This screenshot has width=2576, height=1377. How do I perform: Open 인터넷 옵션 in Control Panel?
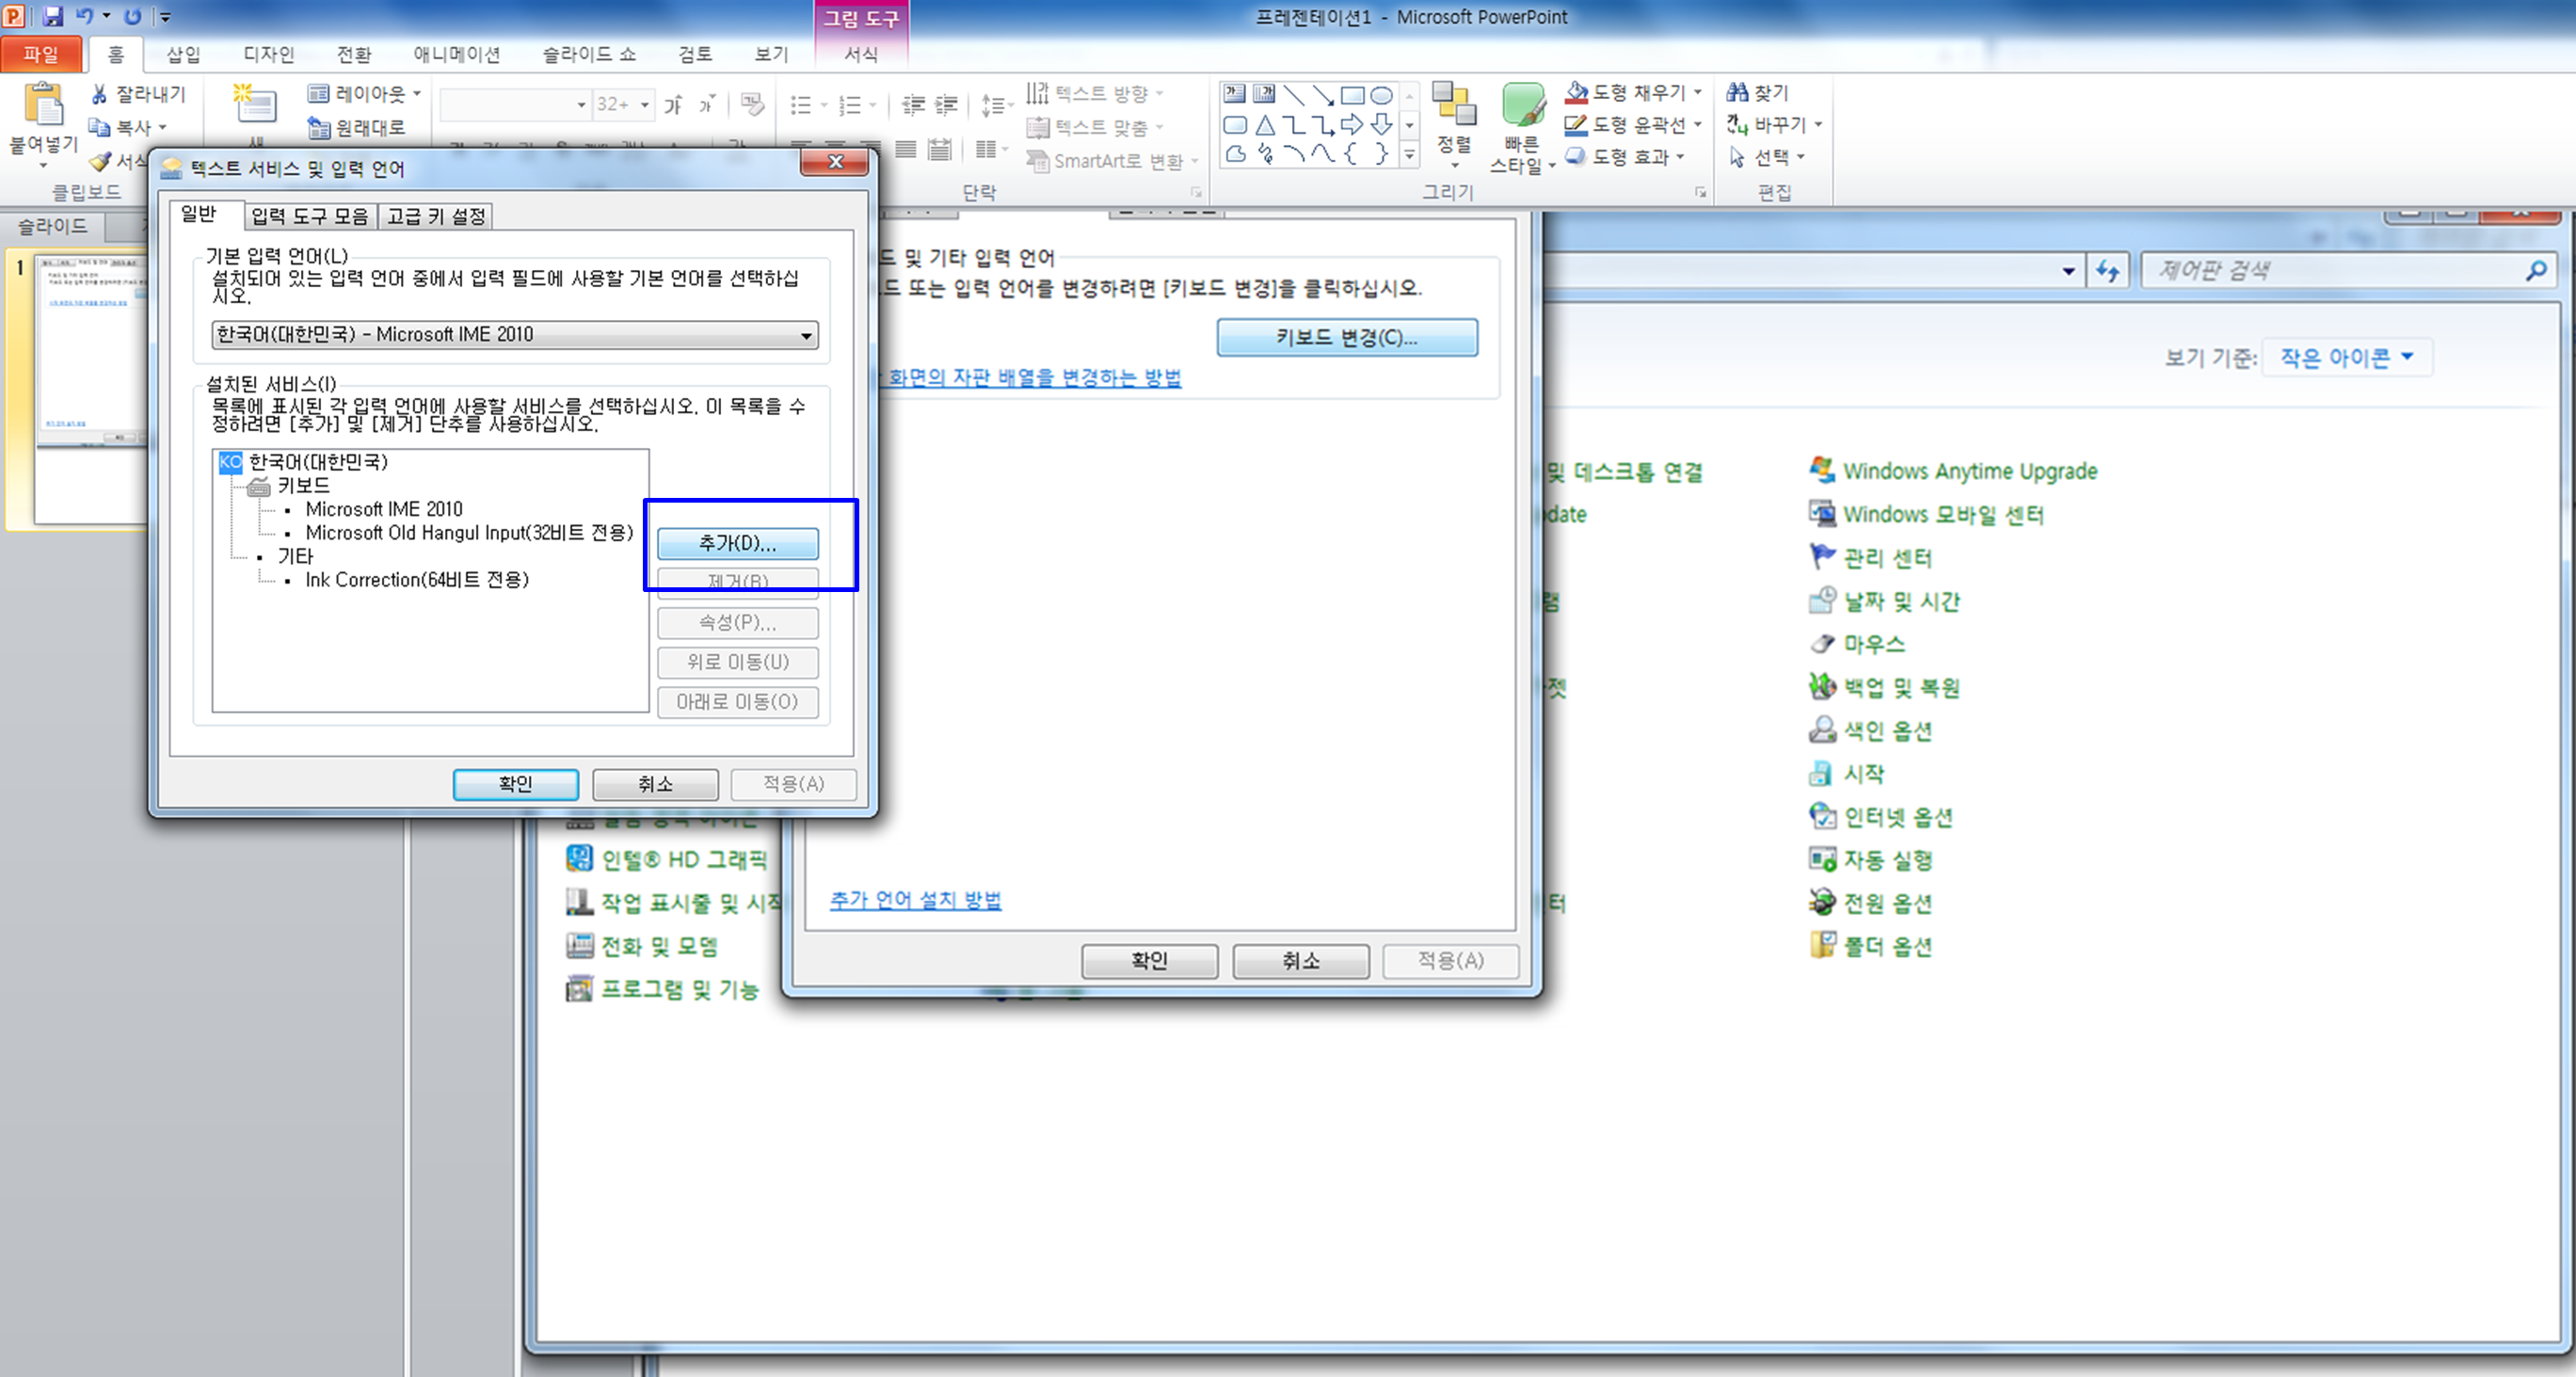1897,817
